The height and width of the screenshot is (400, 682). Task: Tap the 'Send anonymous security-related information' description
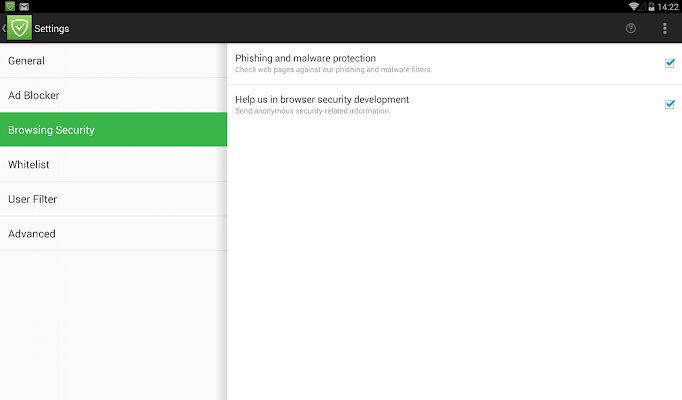(312, 111)
